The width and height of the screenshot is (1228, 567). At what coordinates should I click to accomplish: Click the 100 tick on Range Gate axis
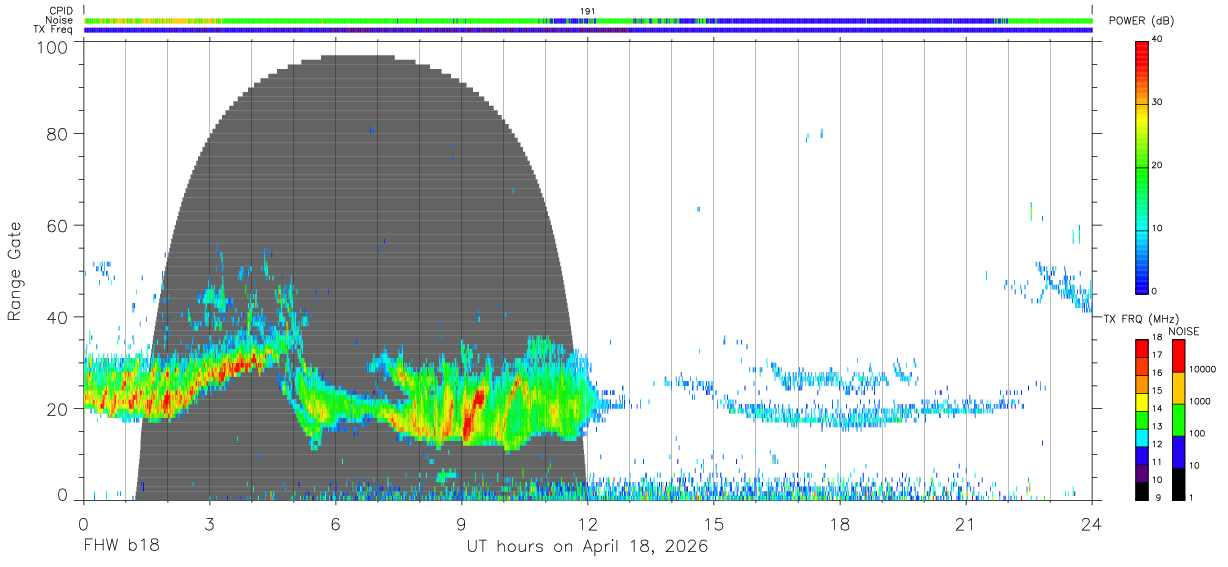52,47
